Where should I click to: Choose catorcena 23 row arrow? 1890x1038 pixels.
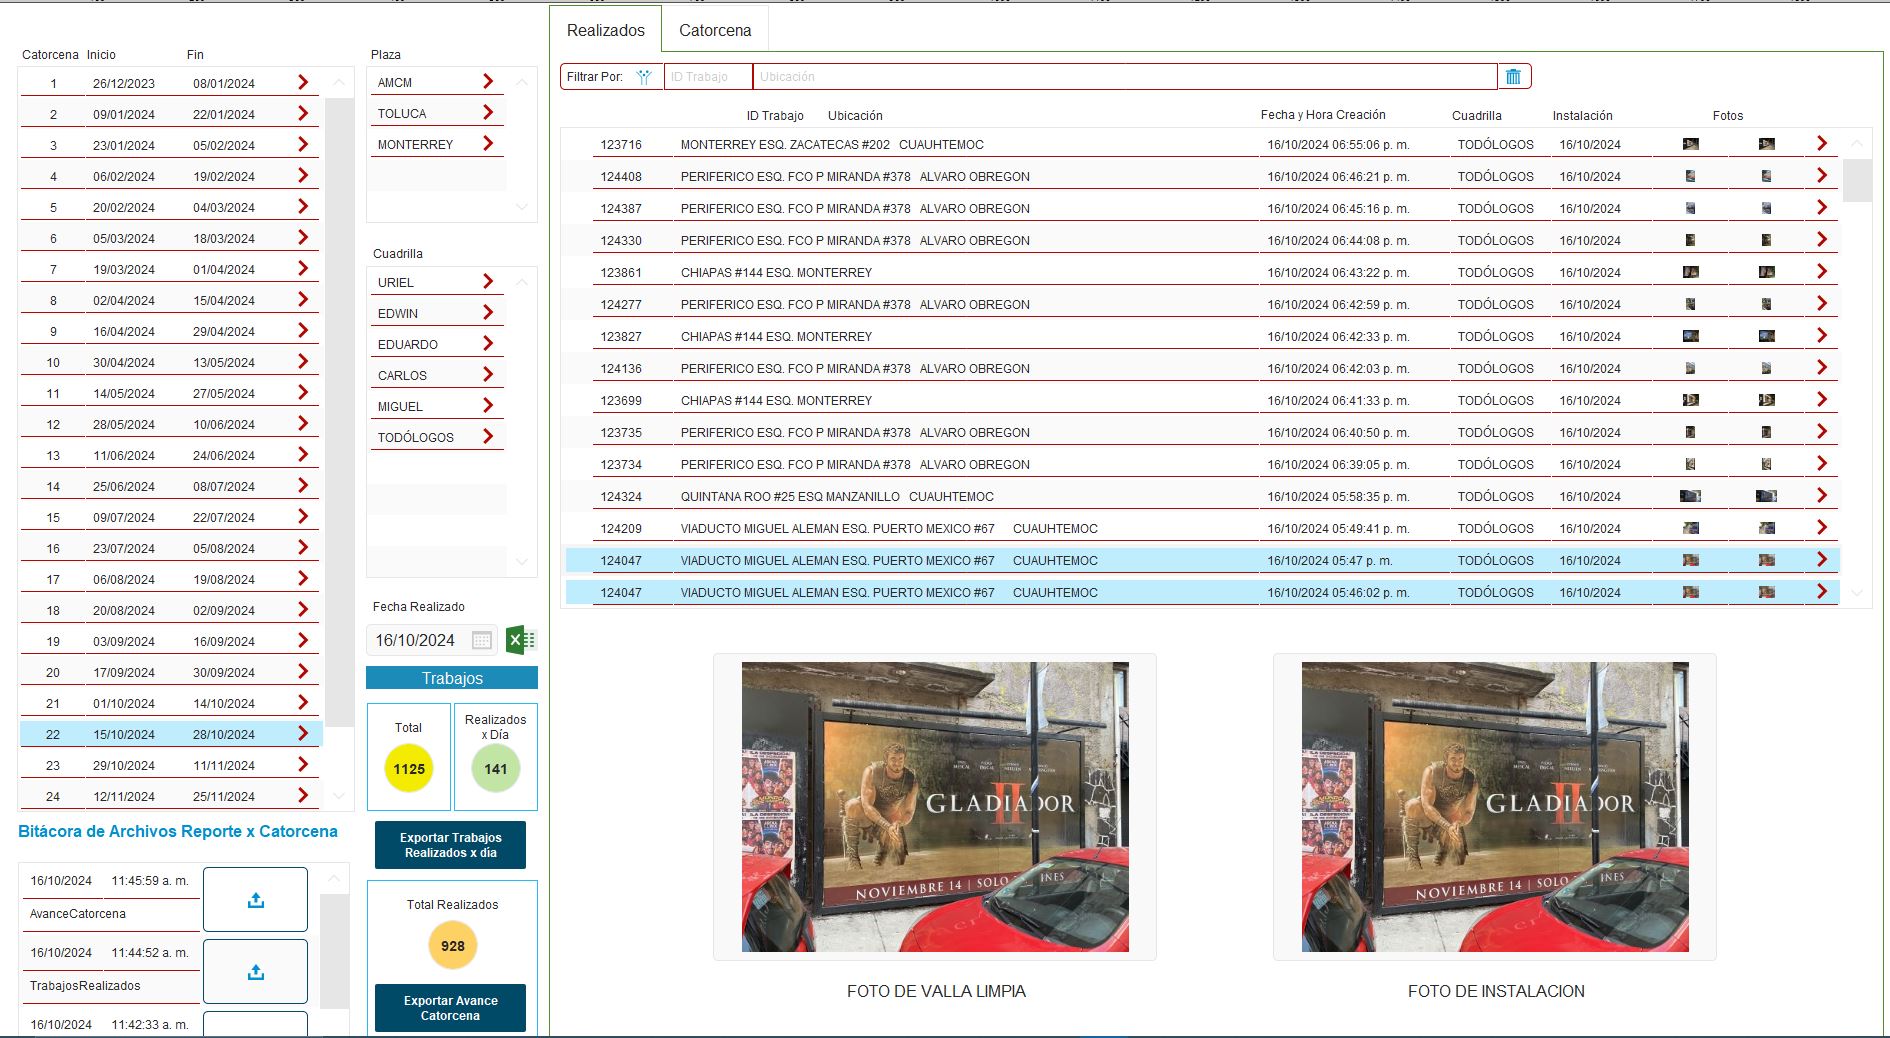[x=303, y=765]
